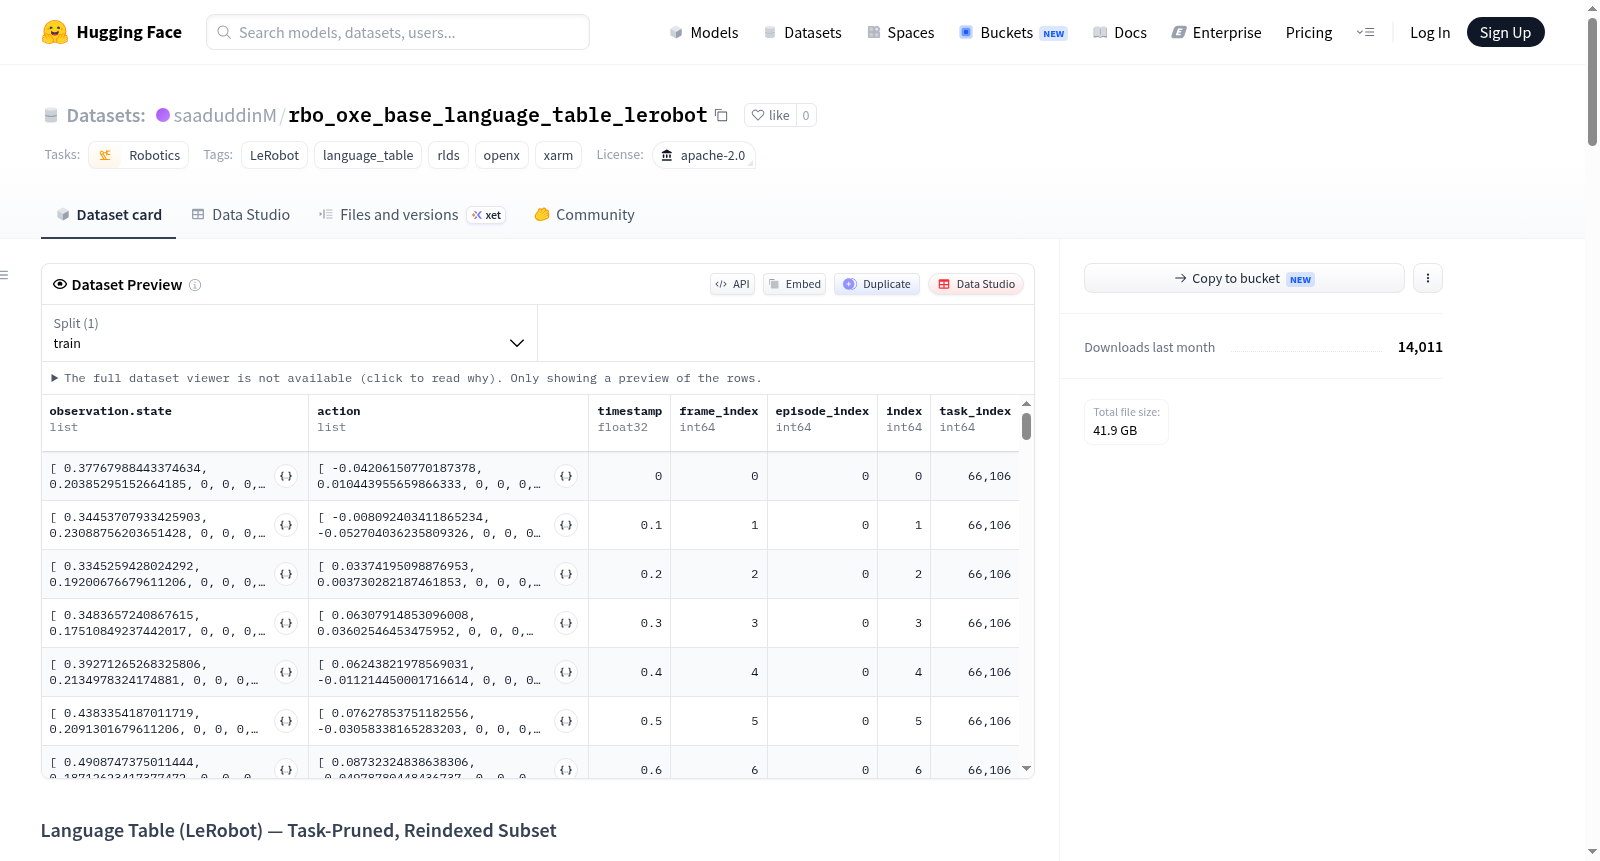Click the Duplicate button
This screenshot has height=861, width=1600.
pos(877,284)
